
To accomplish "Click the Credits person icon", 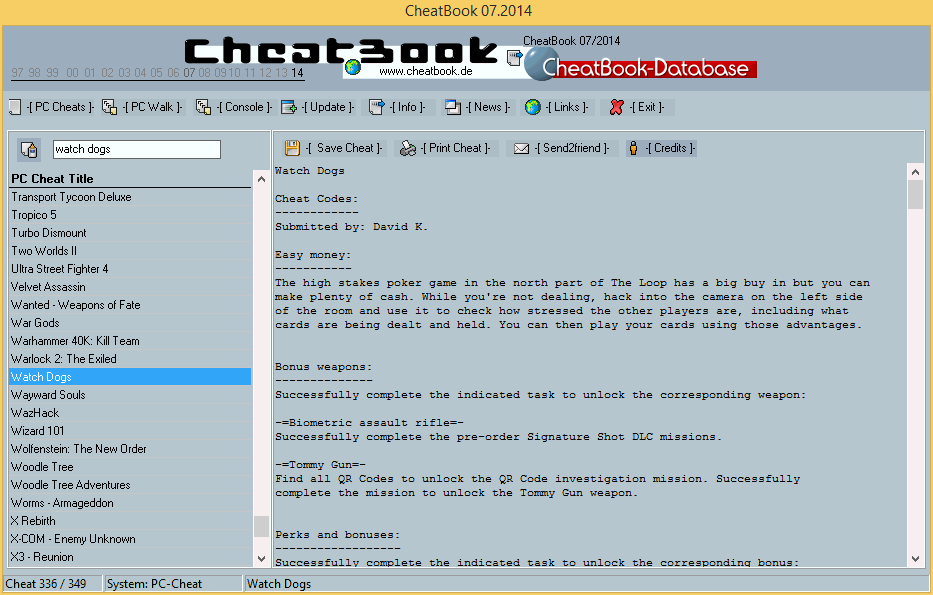I will [634, 148].
